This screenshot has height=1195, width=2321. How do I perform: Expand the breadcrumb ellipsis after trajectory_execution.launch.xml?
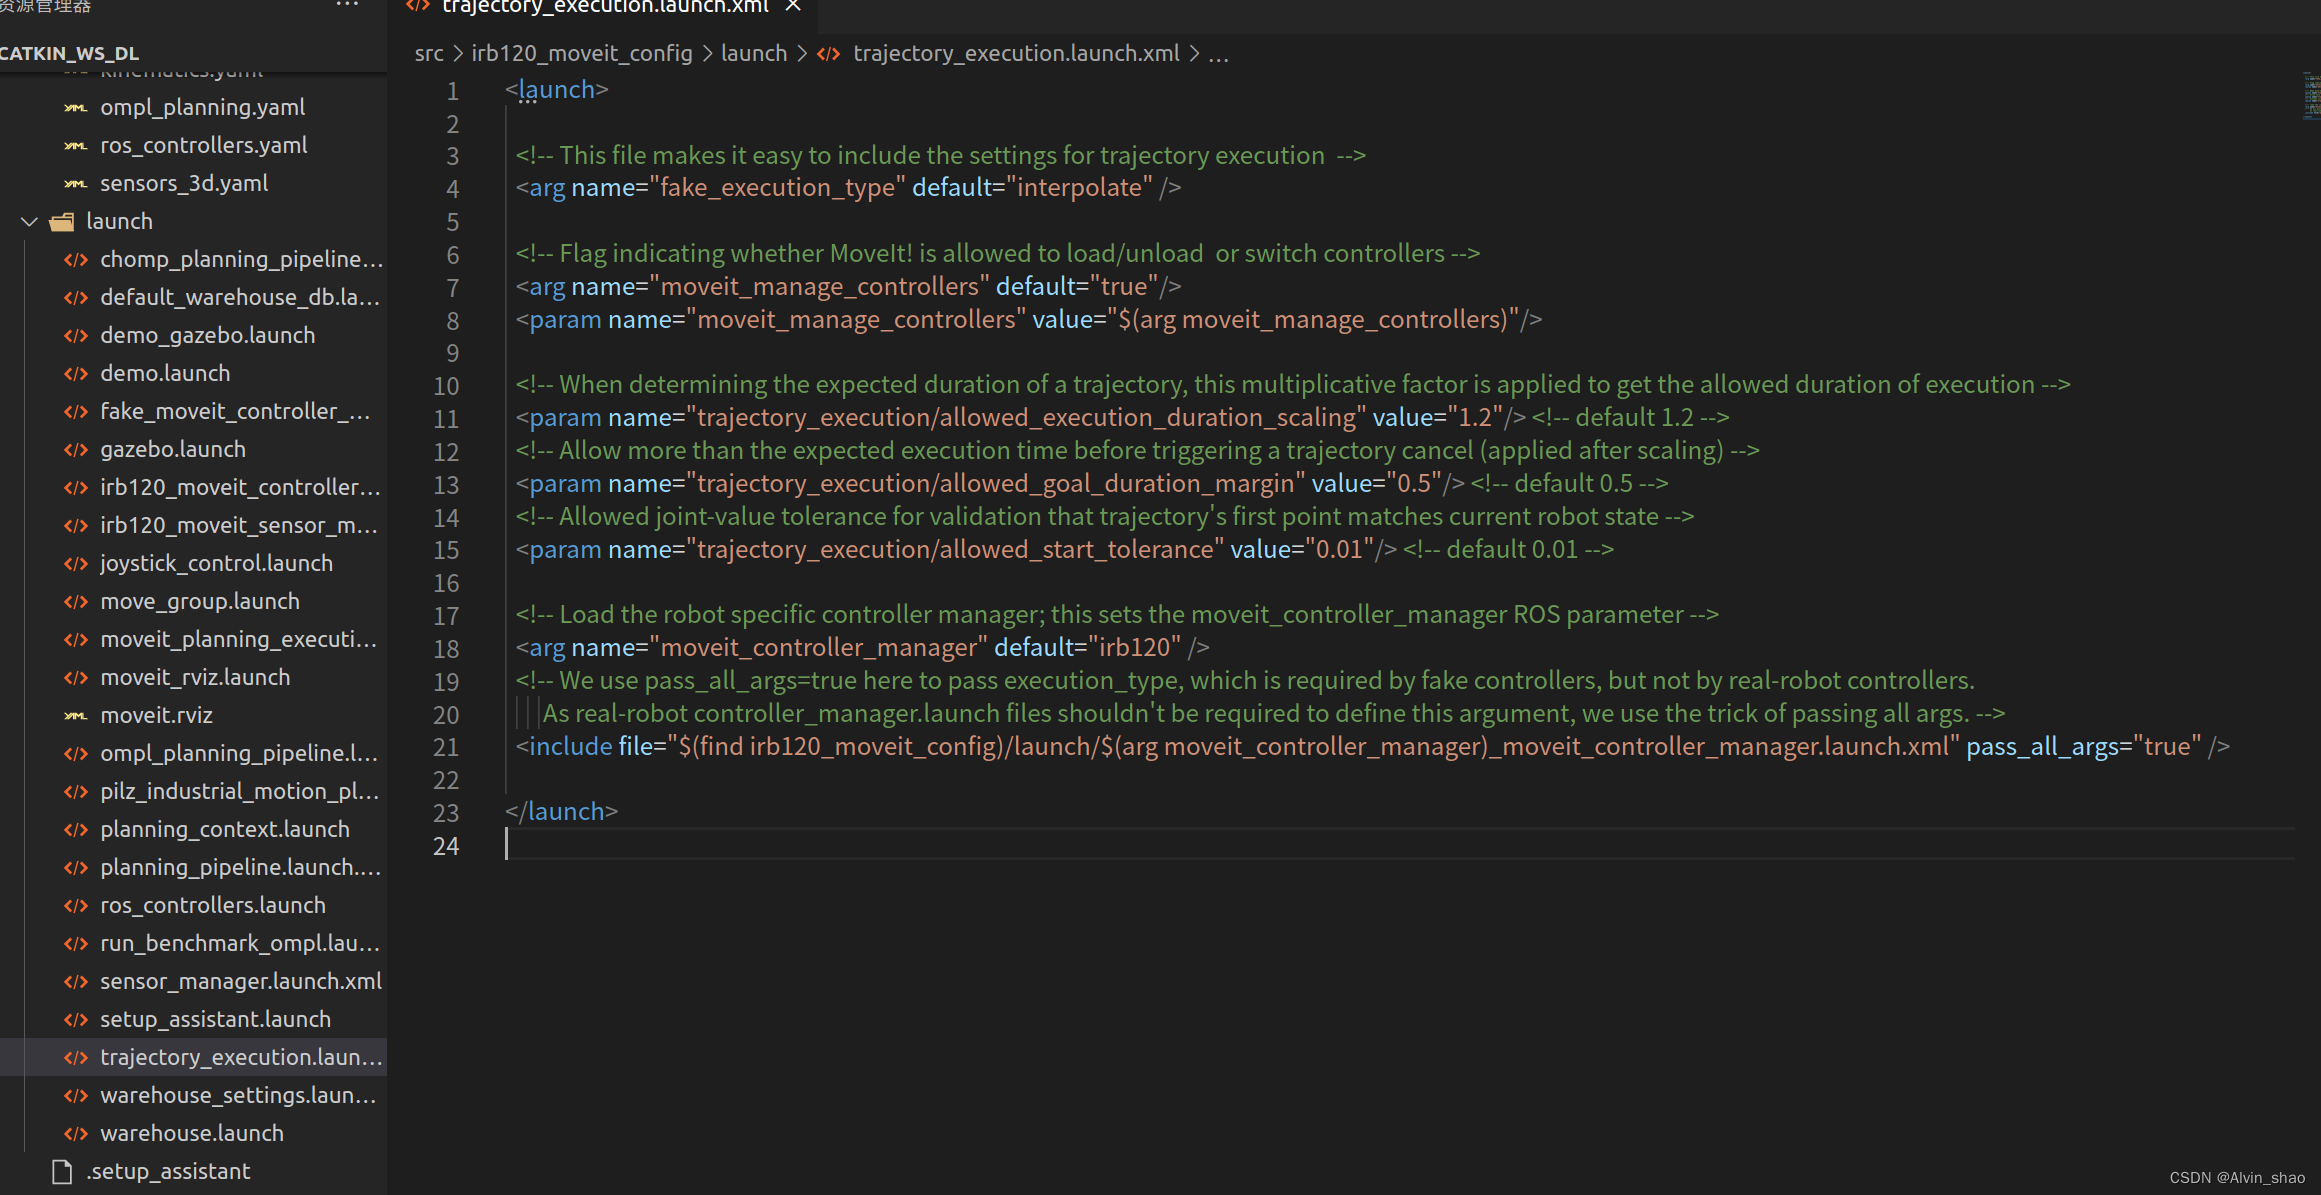1219,54
